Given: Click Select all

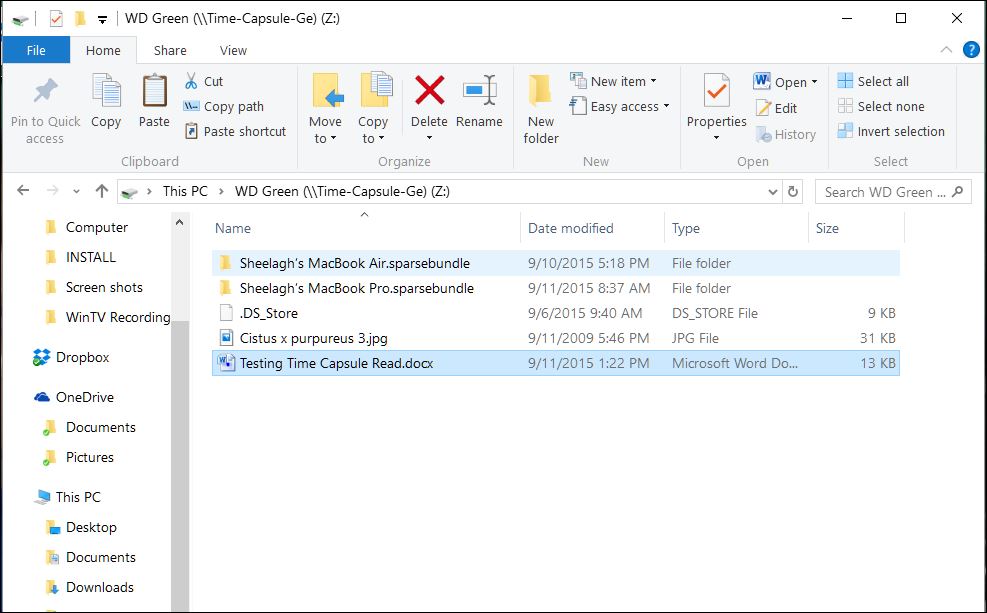Looking at the screenshot, I should (873, 81).
